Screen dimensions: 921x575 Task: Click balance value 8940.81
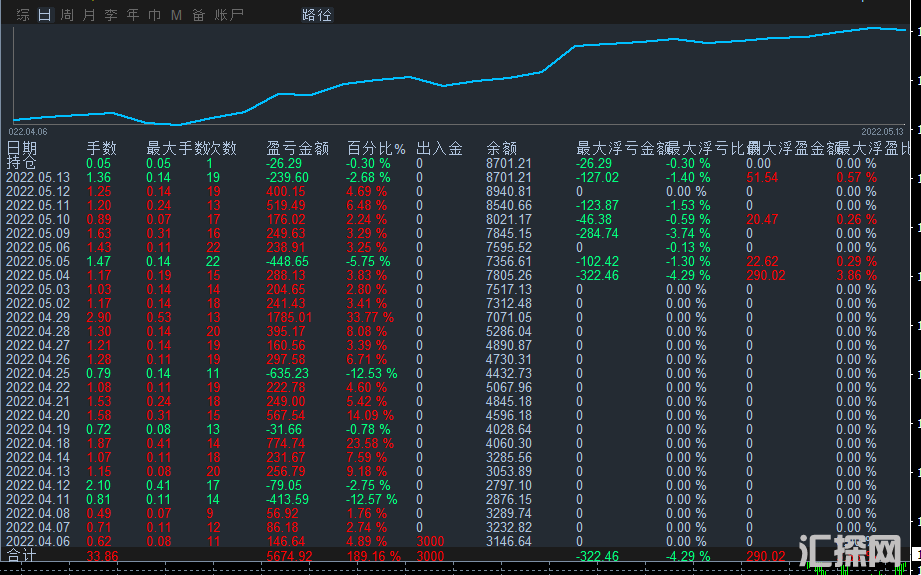(509, 191)
